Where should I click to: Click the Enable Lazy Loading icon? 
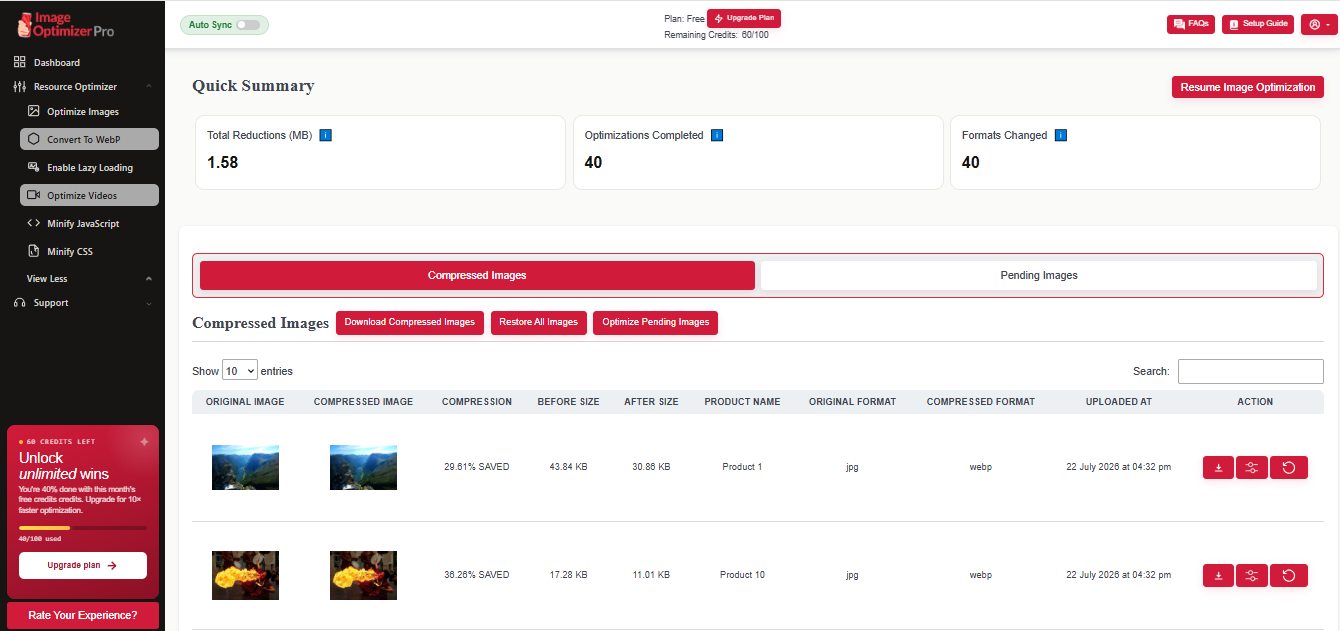coord(33,167)
